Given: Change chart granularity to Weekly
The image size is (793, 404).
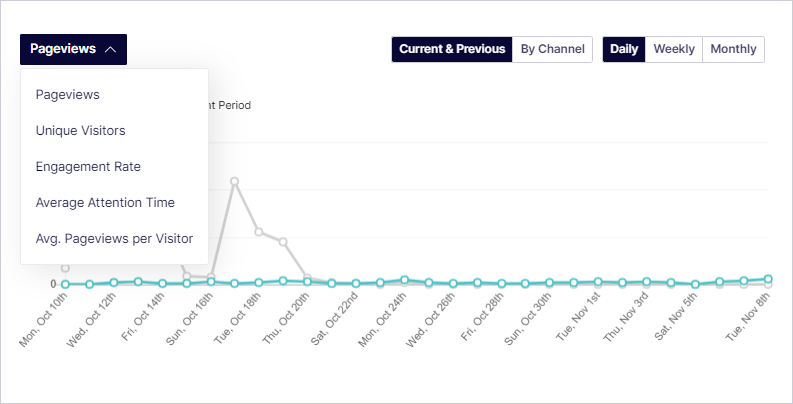Looking at the screenshot, I should point(674,49).
